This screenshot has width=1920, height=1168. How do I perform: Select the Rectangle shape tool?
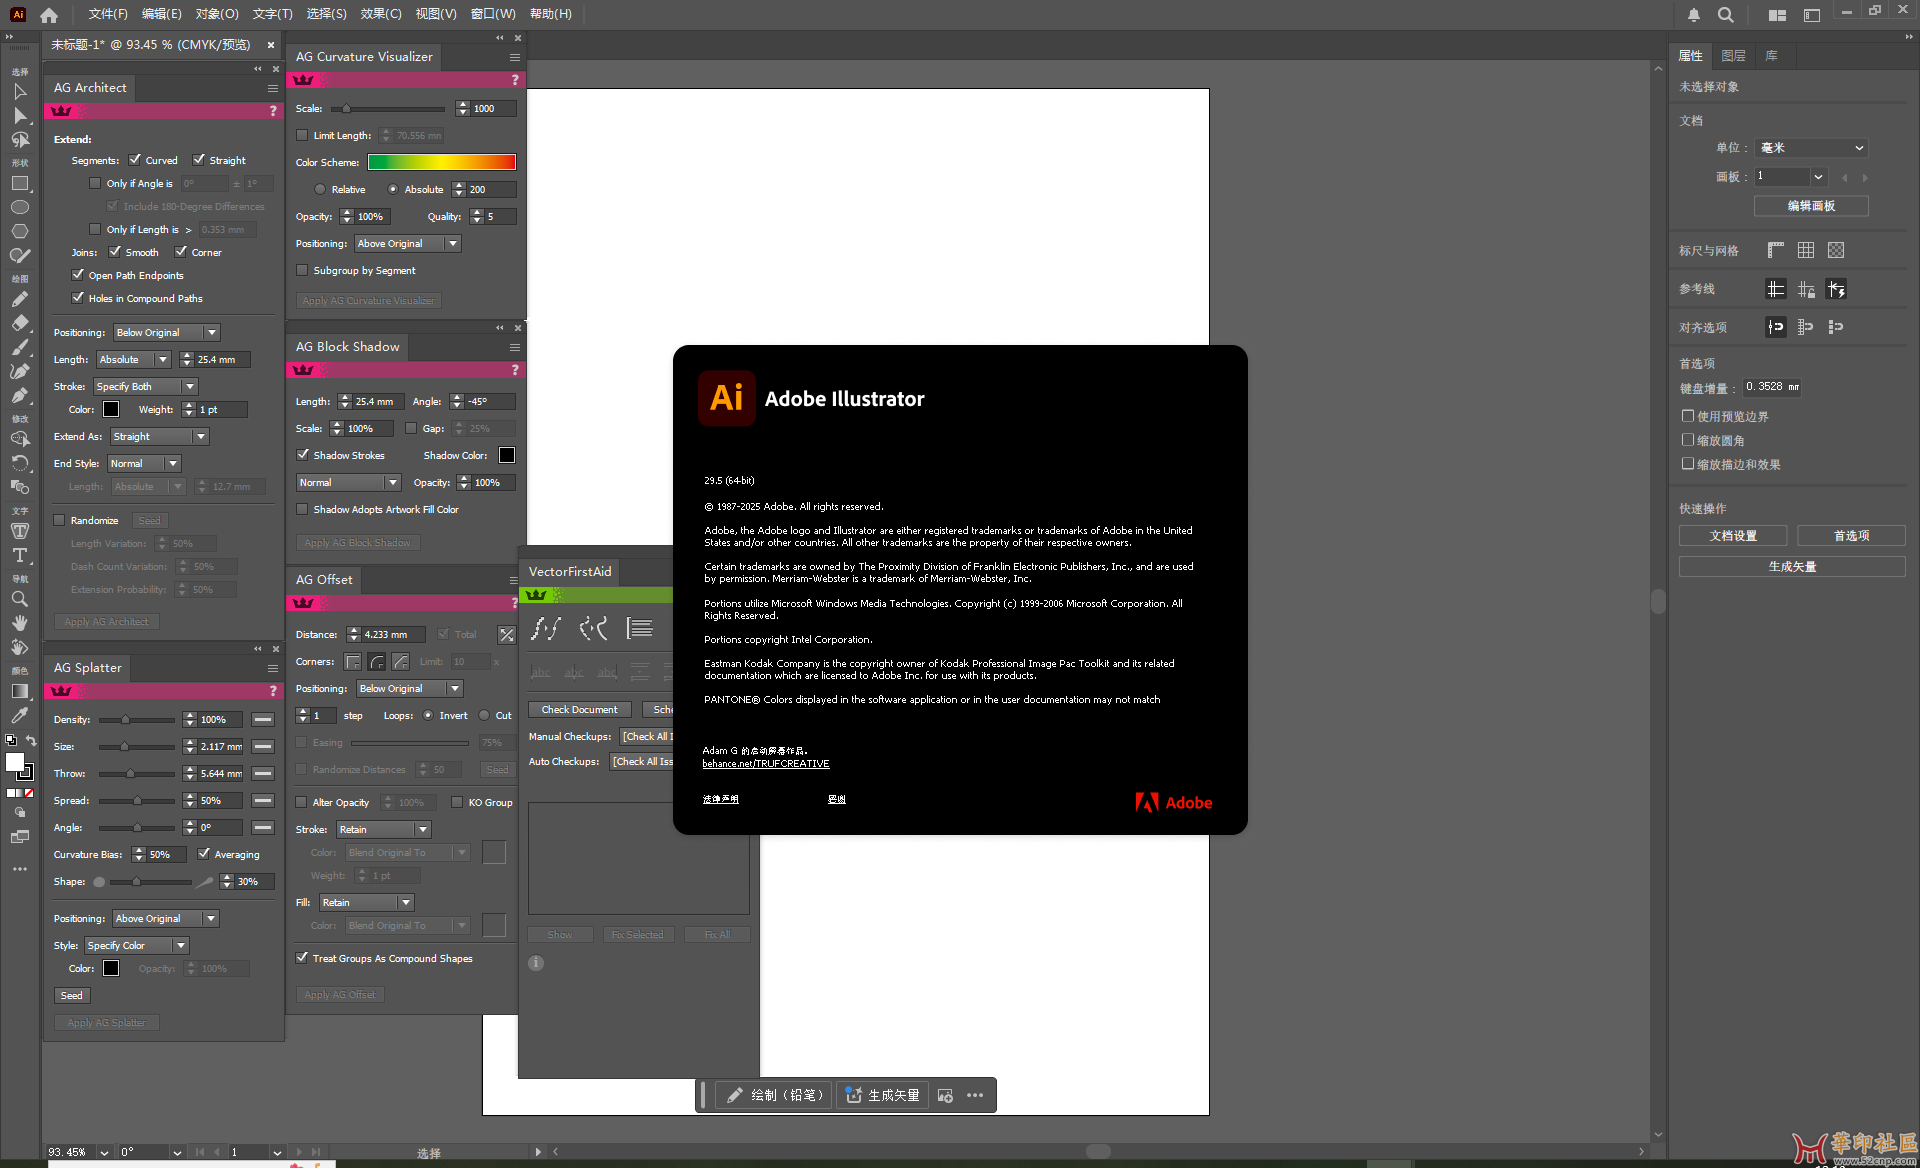[x=19, y=184]
